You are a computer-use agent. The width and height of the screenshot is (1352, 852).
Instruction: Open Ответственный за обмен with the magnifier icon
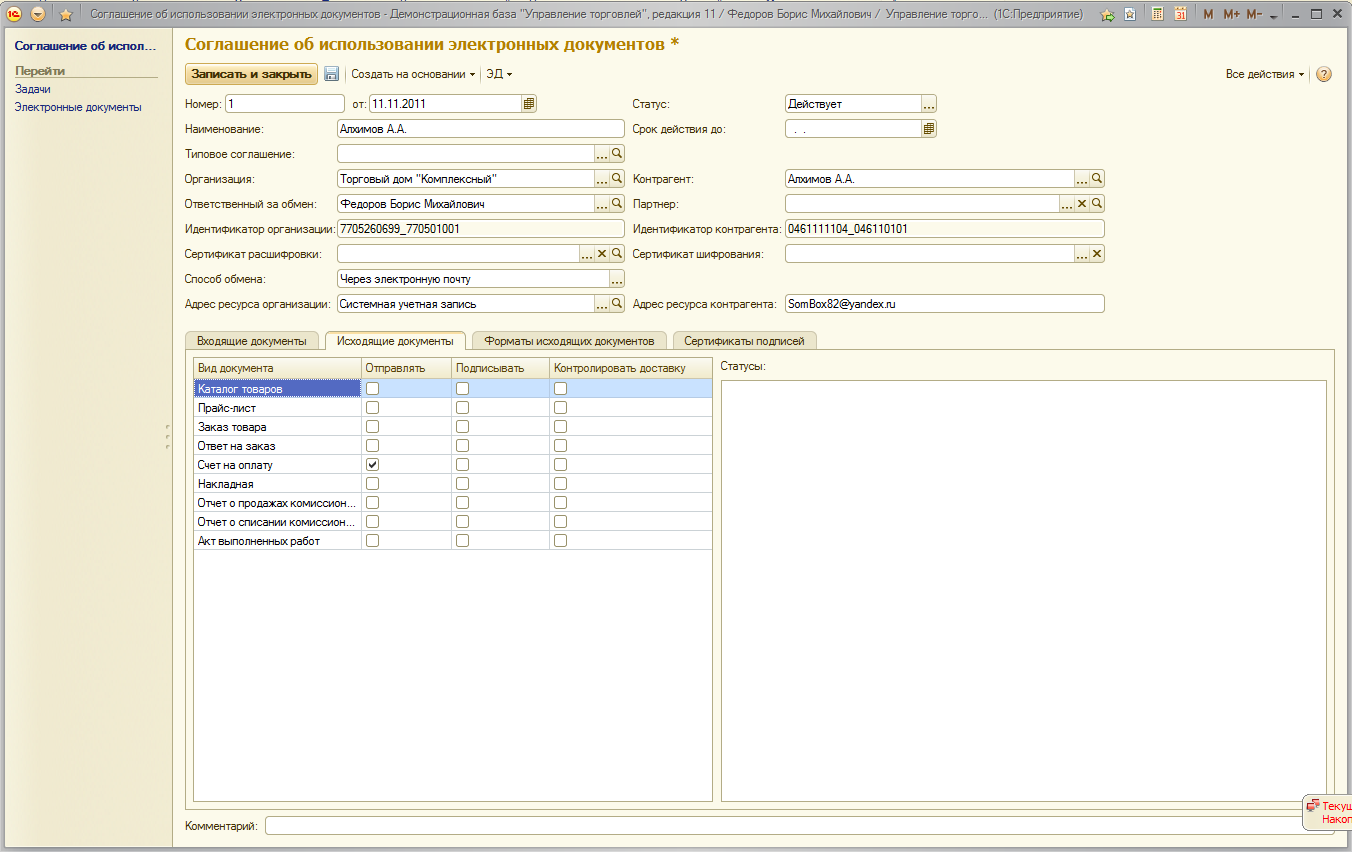617,204
